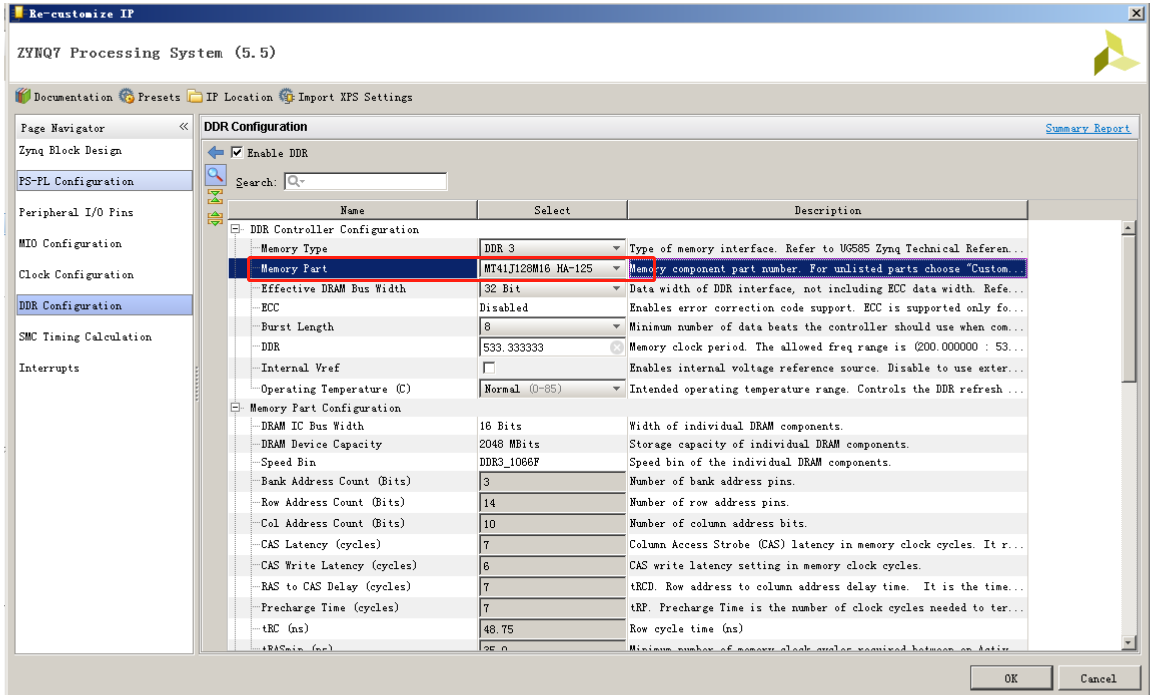Collapse the Page Navigator panel chevron
Viewport: 1150px width, 695px height.
pyautogui.click(x=183, y=127)
